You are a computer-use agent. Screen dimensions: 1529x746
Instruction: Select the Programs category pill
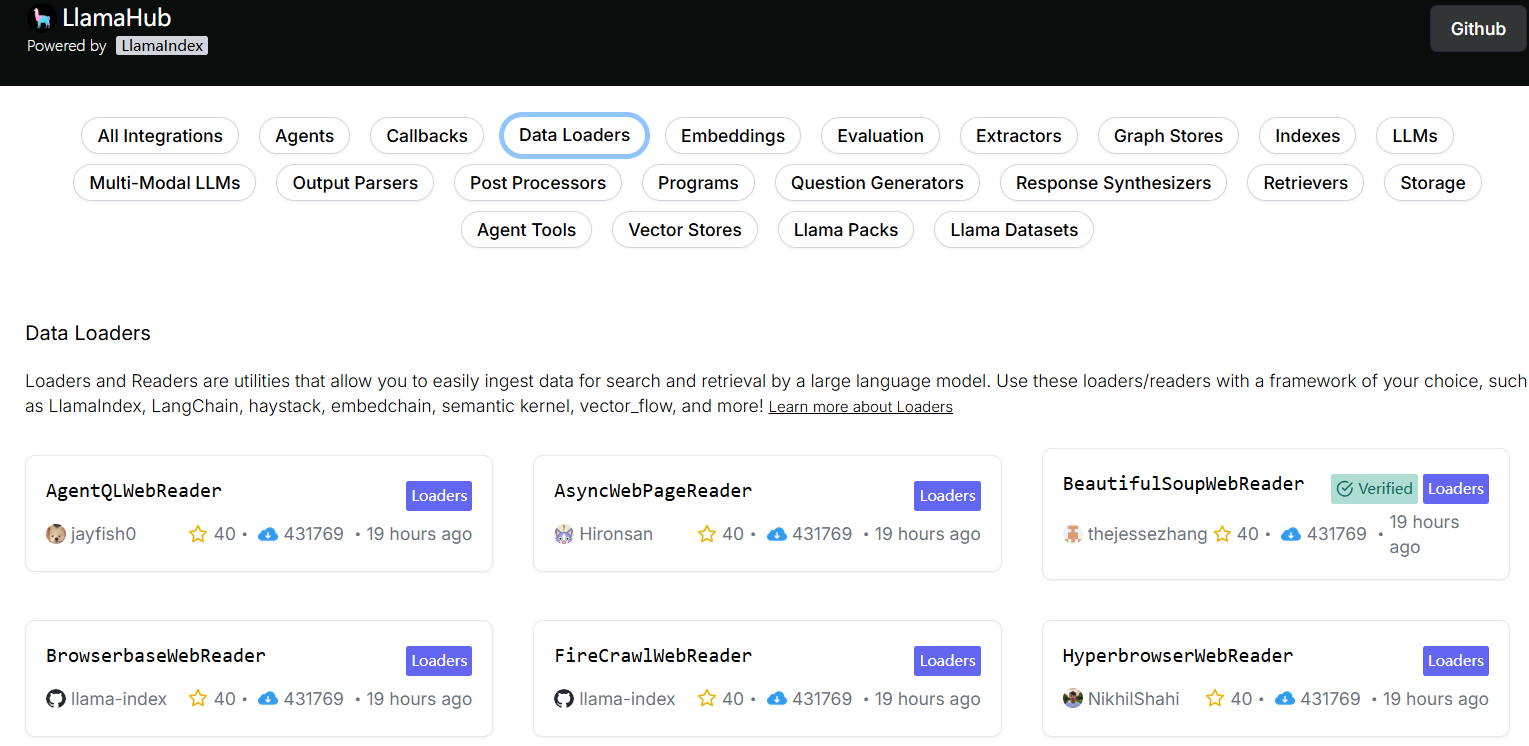click(x=698, y=183)
